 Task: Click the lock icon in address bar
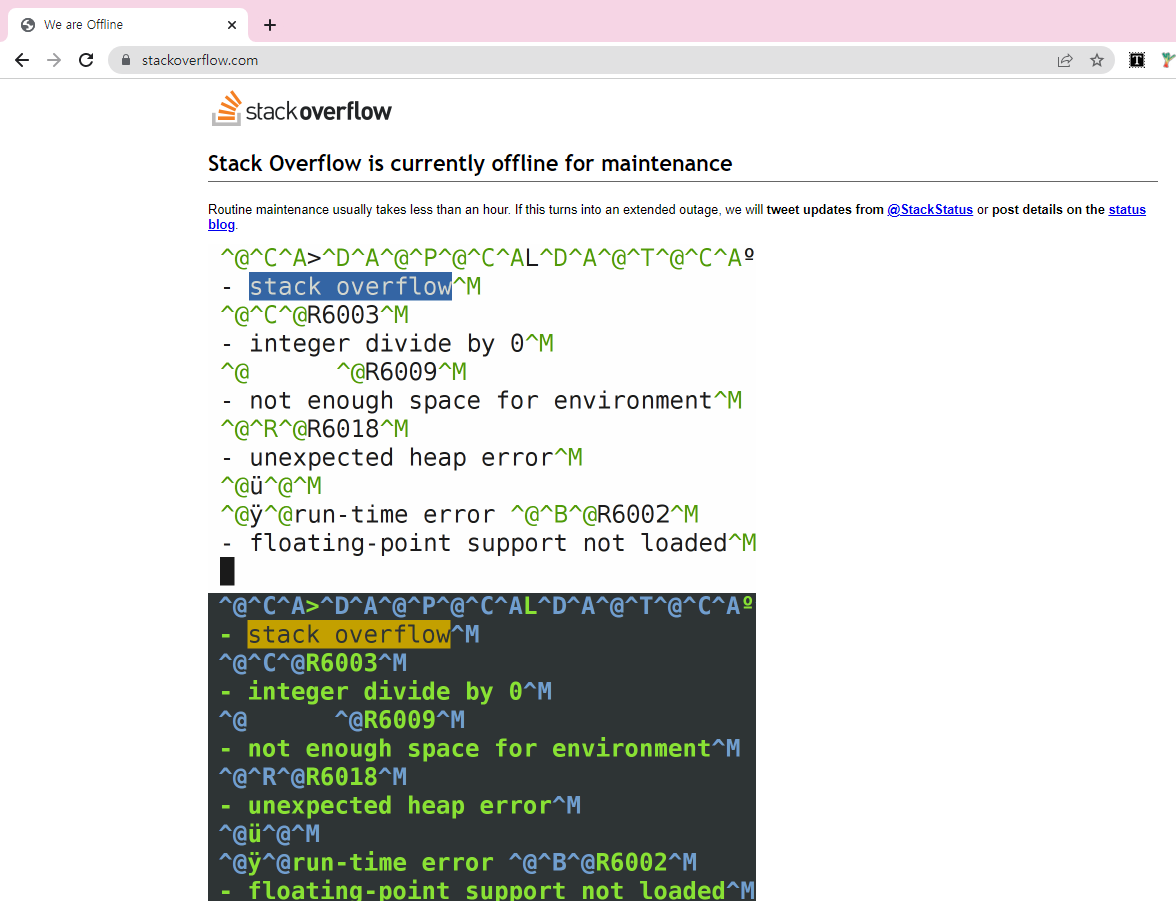pyautogui.click(x=126, y=60)
